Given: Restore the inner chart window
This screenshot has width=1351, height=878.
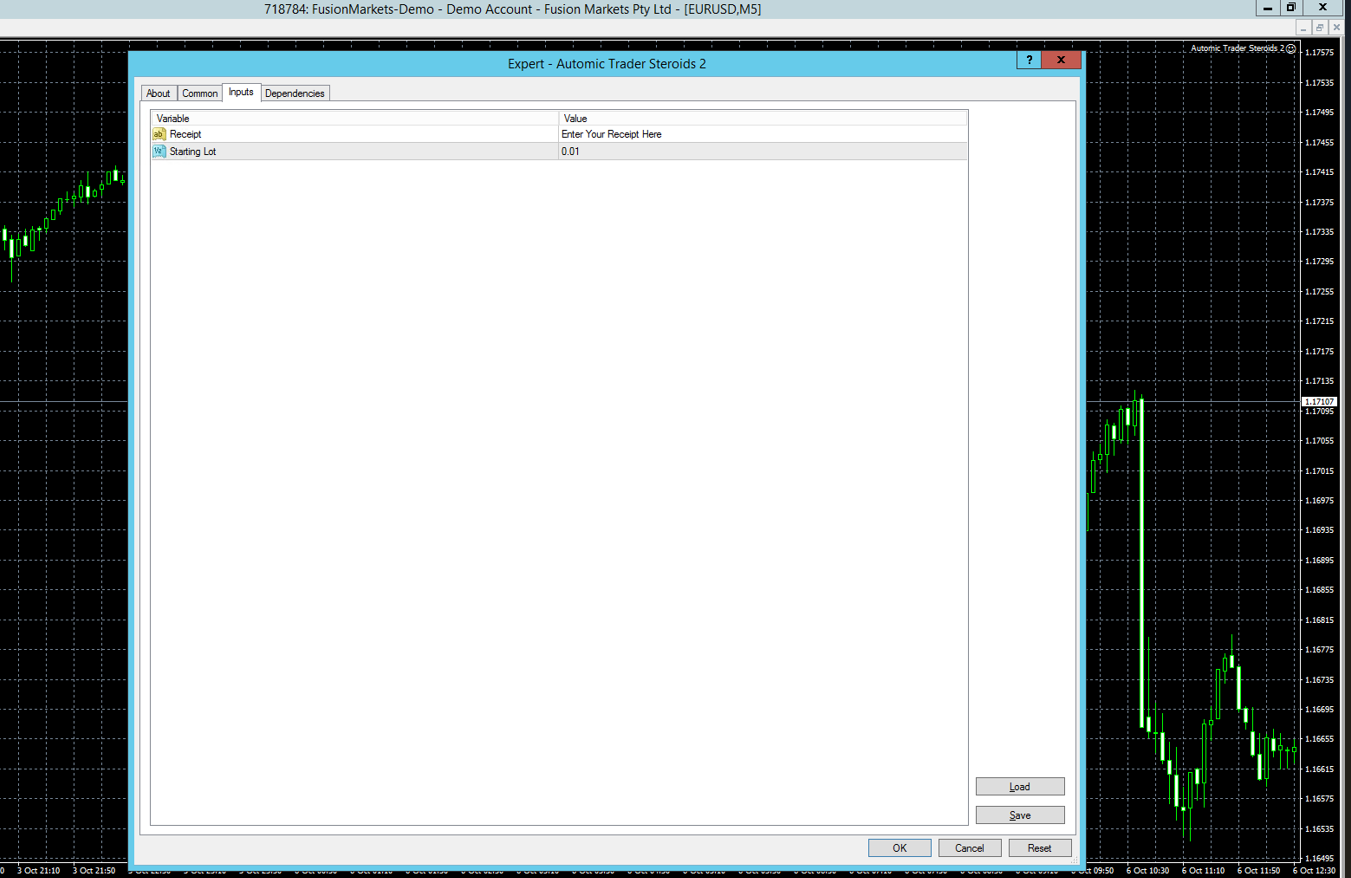Looking at the screenshot, I should coord(1319,28).
